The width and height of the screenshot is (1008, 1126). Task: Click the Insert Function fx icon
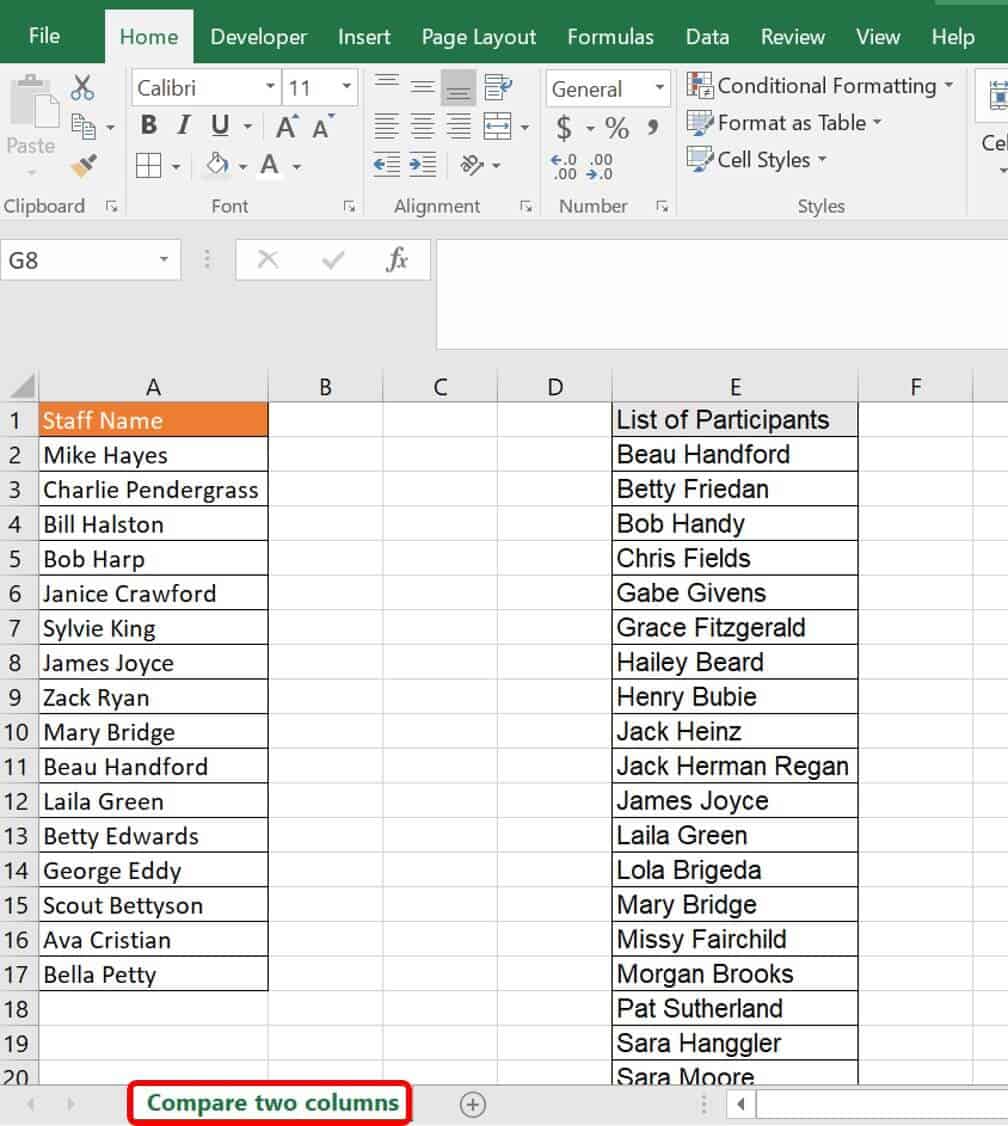(397, 260)
